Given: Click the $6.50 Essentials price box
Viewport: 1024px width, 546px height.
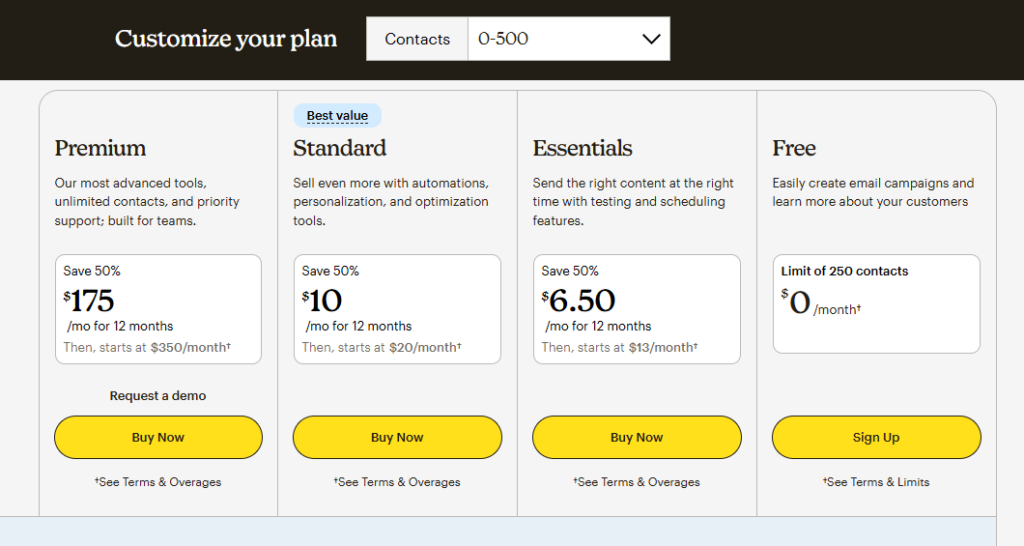Looking at the screenshot, I should [x=637, y=309].
